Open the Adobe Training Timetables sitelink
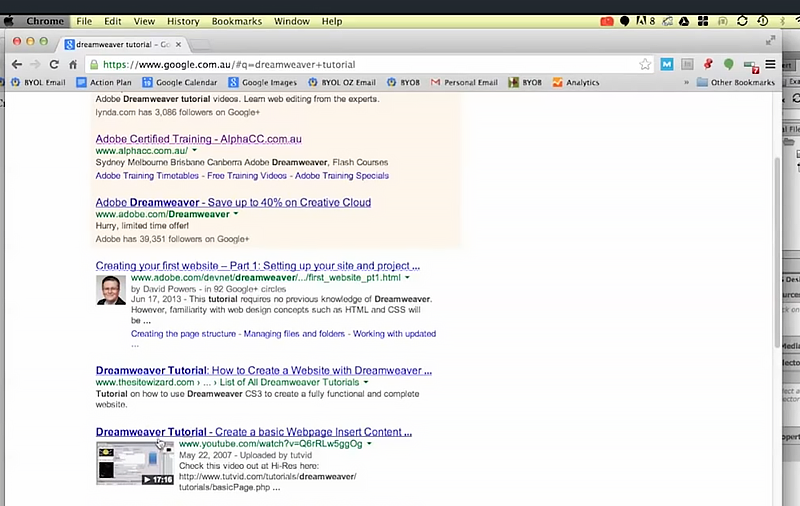The height and width of the screenshot is (506, 800). [x=147, y=175]
